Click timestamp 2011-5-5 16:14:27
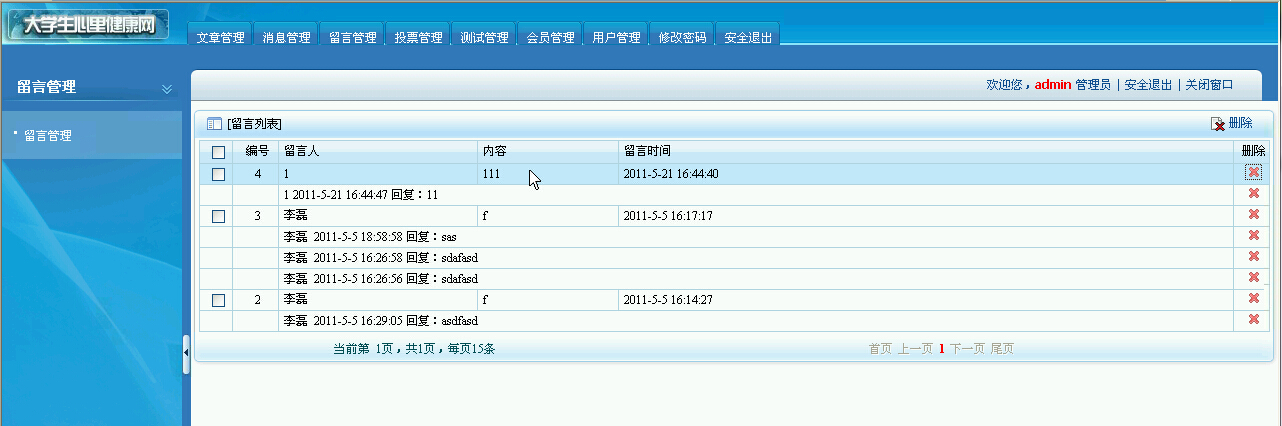 click(x=667, y=300)
